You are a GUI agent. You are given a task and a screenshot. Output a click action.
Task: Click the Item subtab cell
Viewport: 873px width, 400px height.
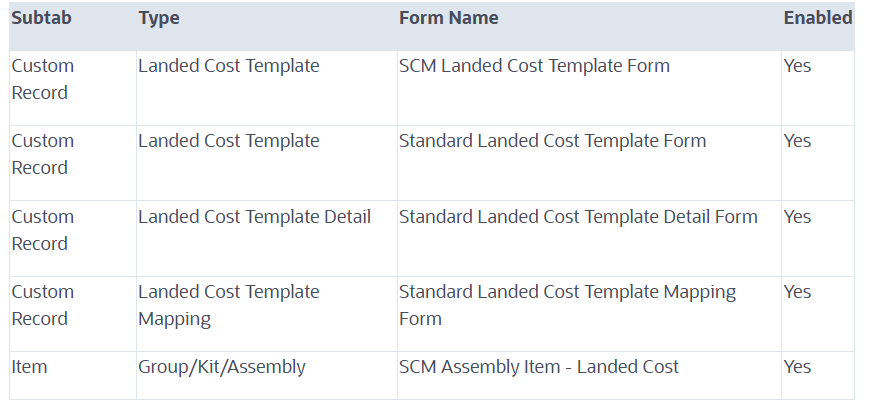(29, 367)
